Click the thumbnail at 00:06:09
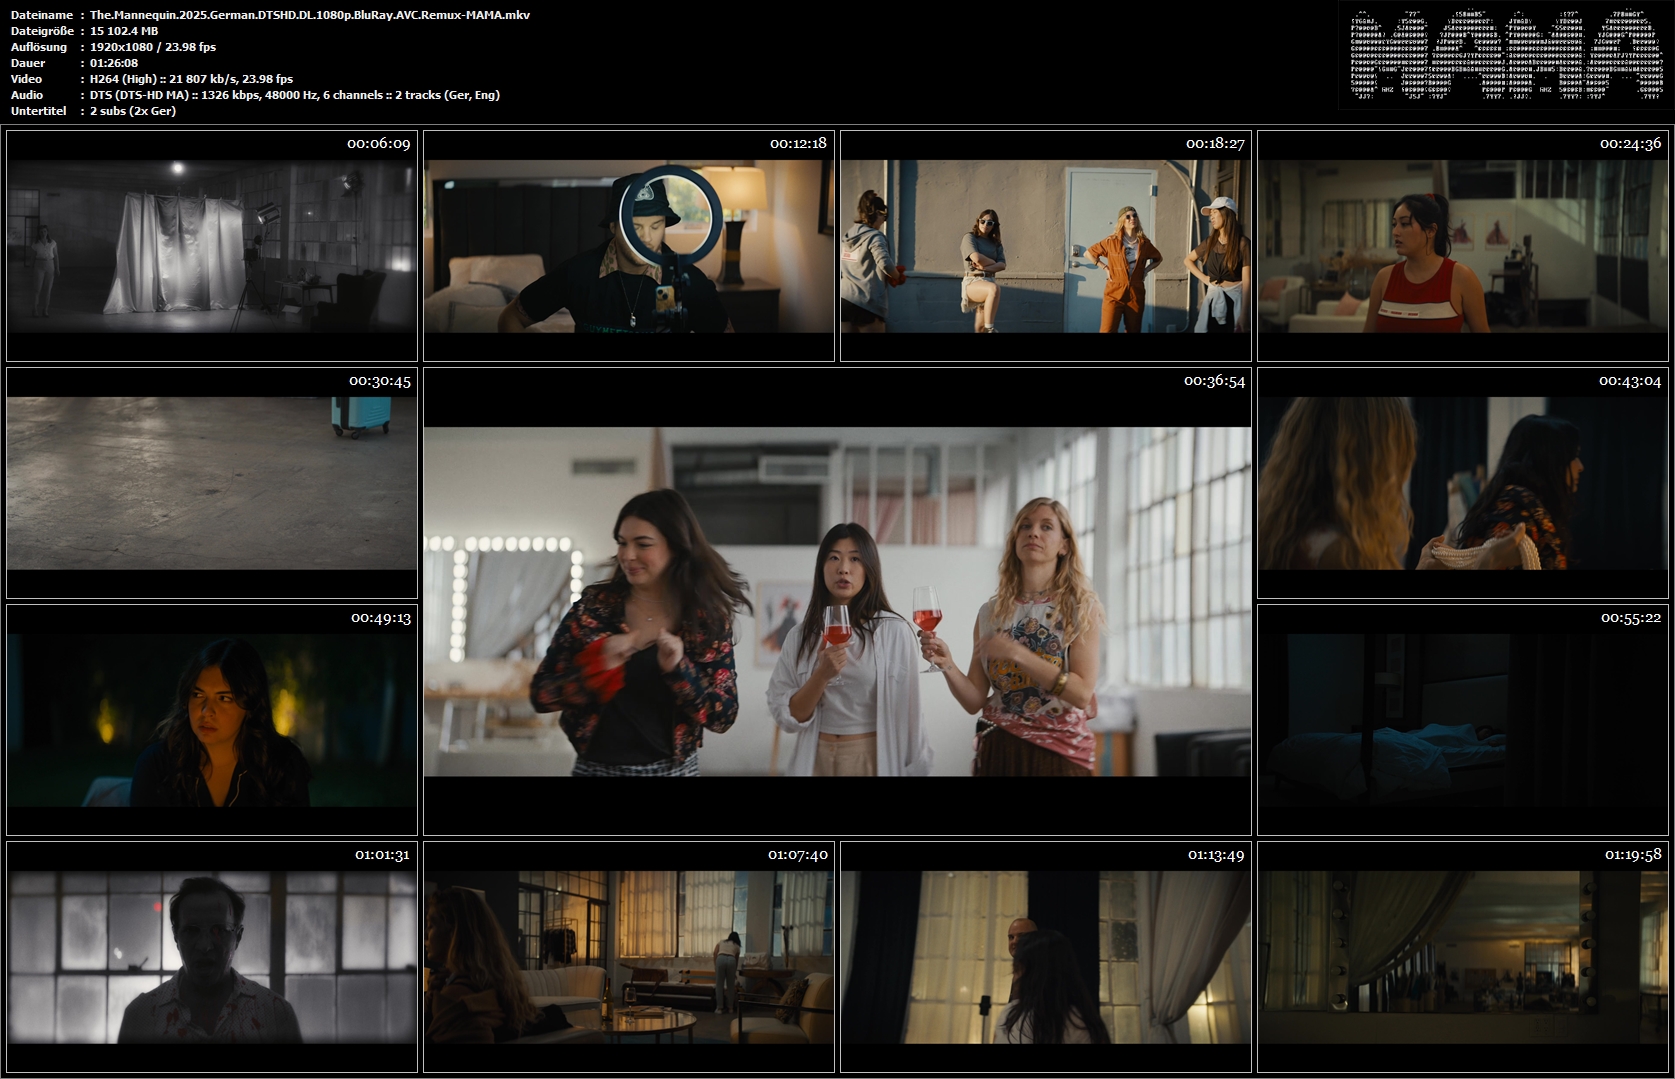Image resolution: width=1675 pixels, height=1079 pixels. tap(212, 246)
